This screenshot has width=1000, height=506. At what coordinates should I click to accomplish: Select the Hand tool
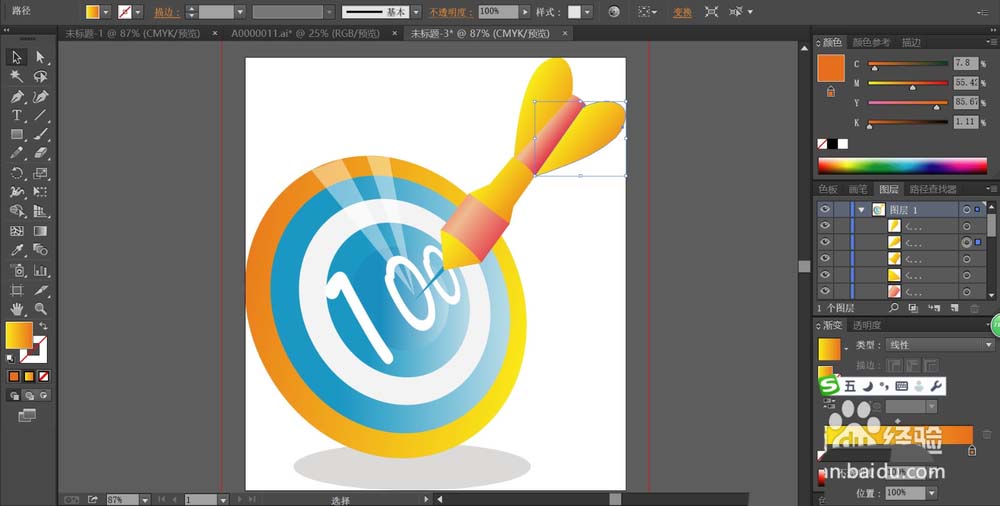tap(17, 309)
